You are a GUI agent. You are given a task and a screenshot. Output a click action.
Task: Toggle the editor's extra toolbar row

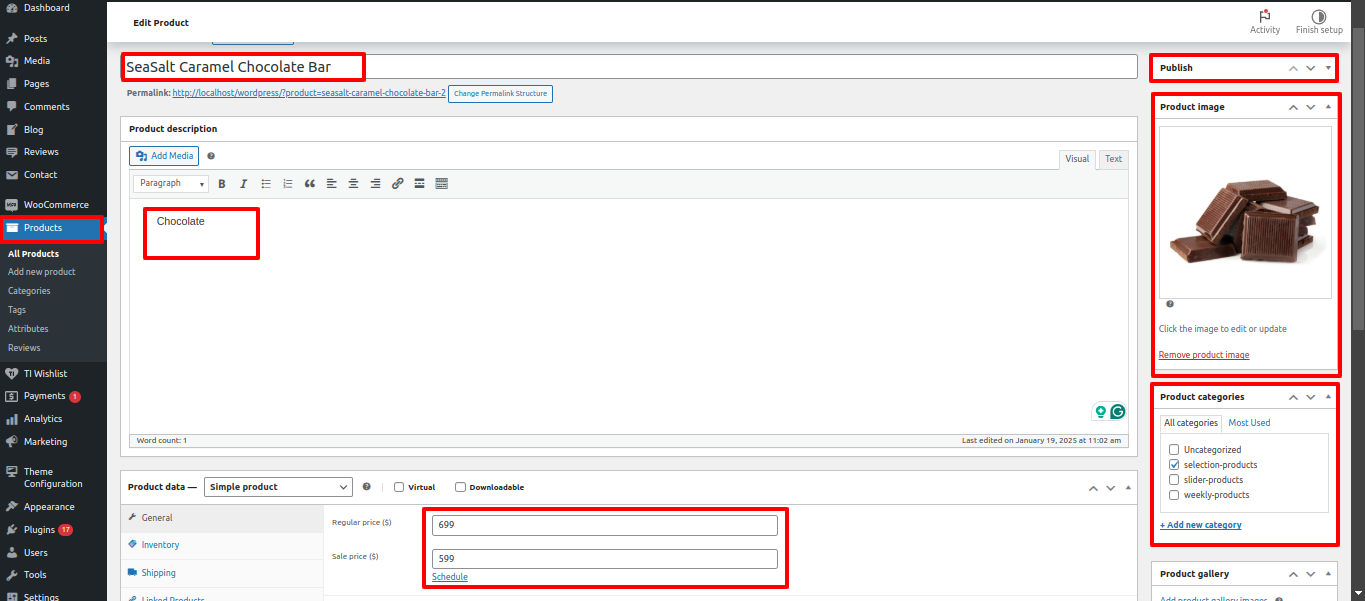tap(441, 184)
